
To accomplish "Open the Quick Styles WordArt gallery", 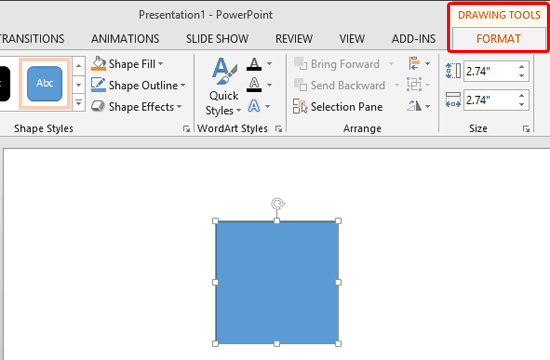I will coord(224,87).
